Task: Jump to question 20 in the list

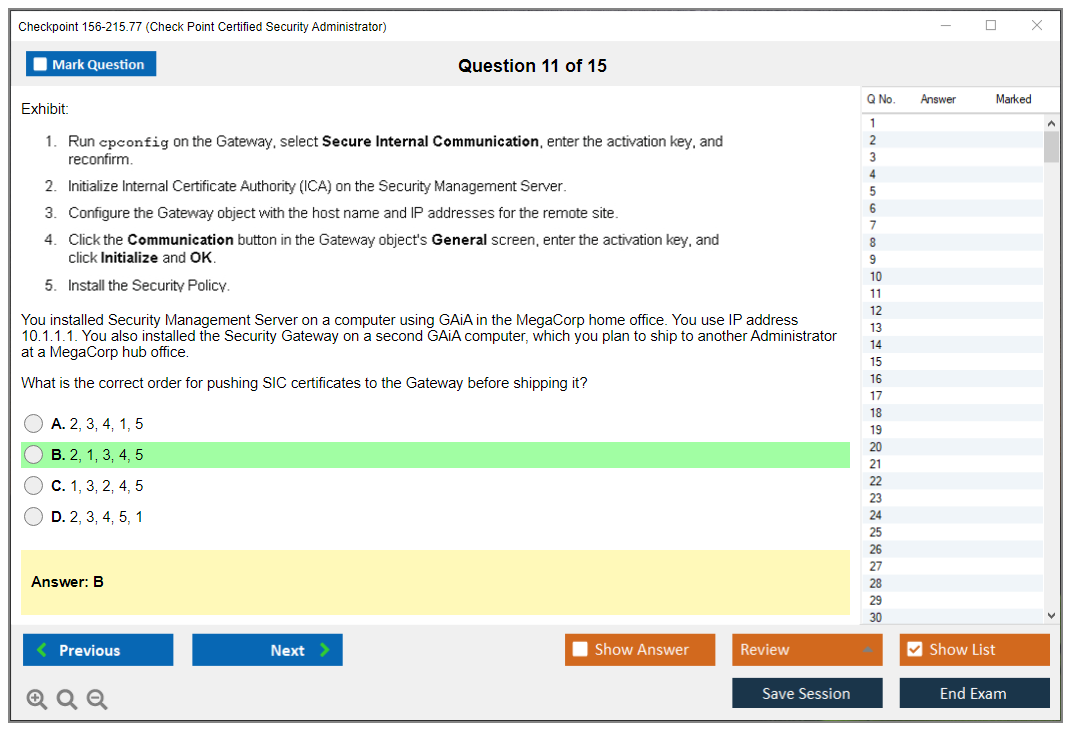Action: (x=876, y=447)
